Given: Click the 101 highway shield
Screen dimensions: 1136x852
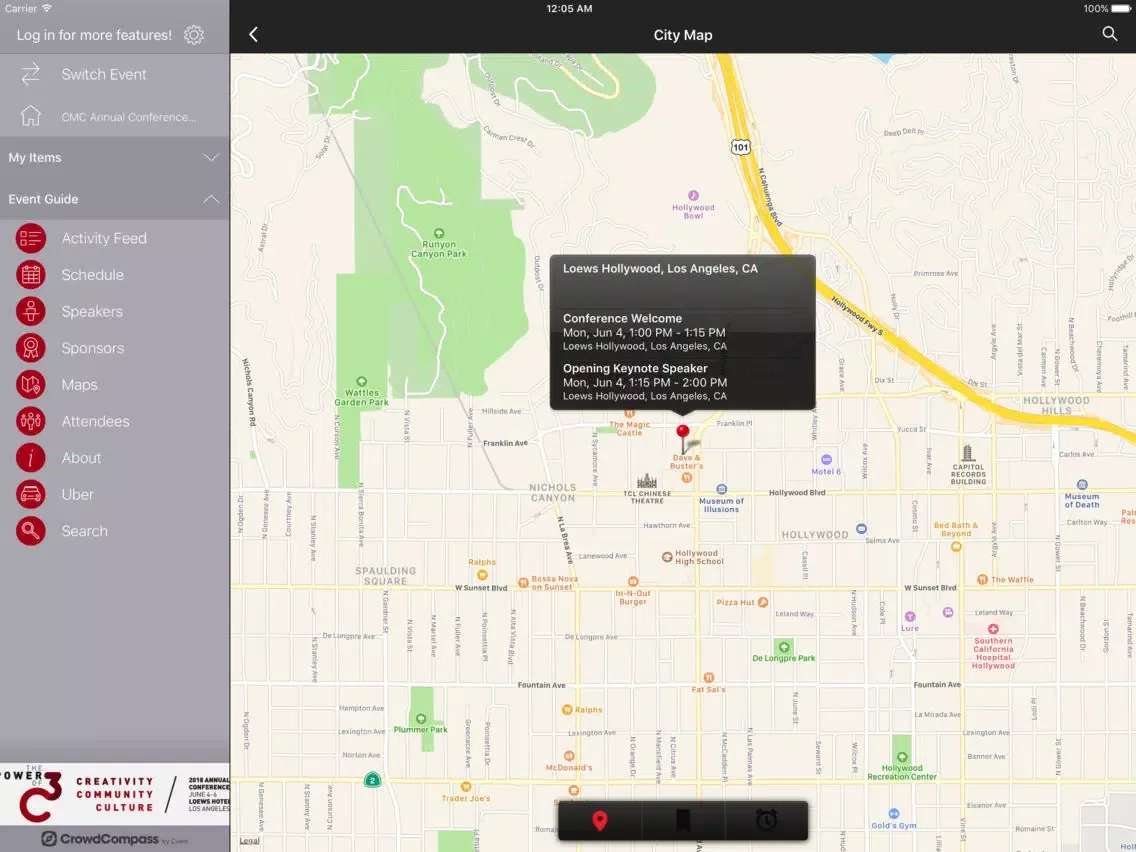Looking at the screenshot, I should pyautogui.click(x=740, y=147).
